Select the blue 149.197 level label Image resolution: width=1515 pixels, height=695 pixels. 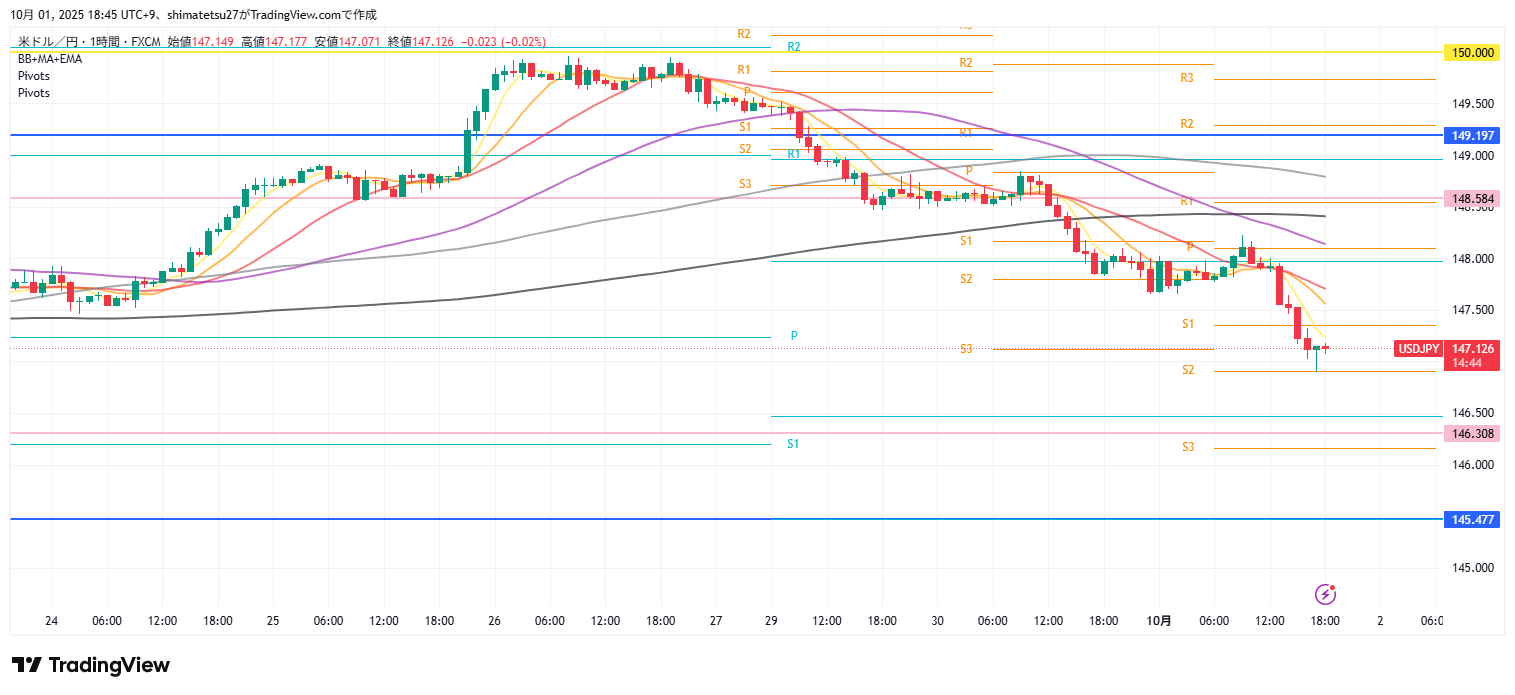coord(1471,135)
